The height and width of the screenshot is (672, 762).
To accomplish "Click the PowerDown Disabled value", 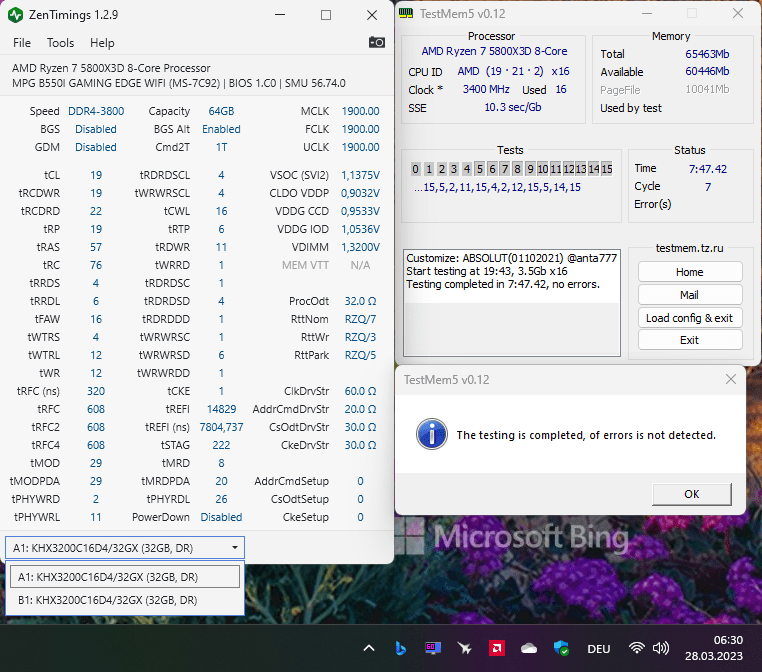I will click(221, 517).
